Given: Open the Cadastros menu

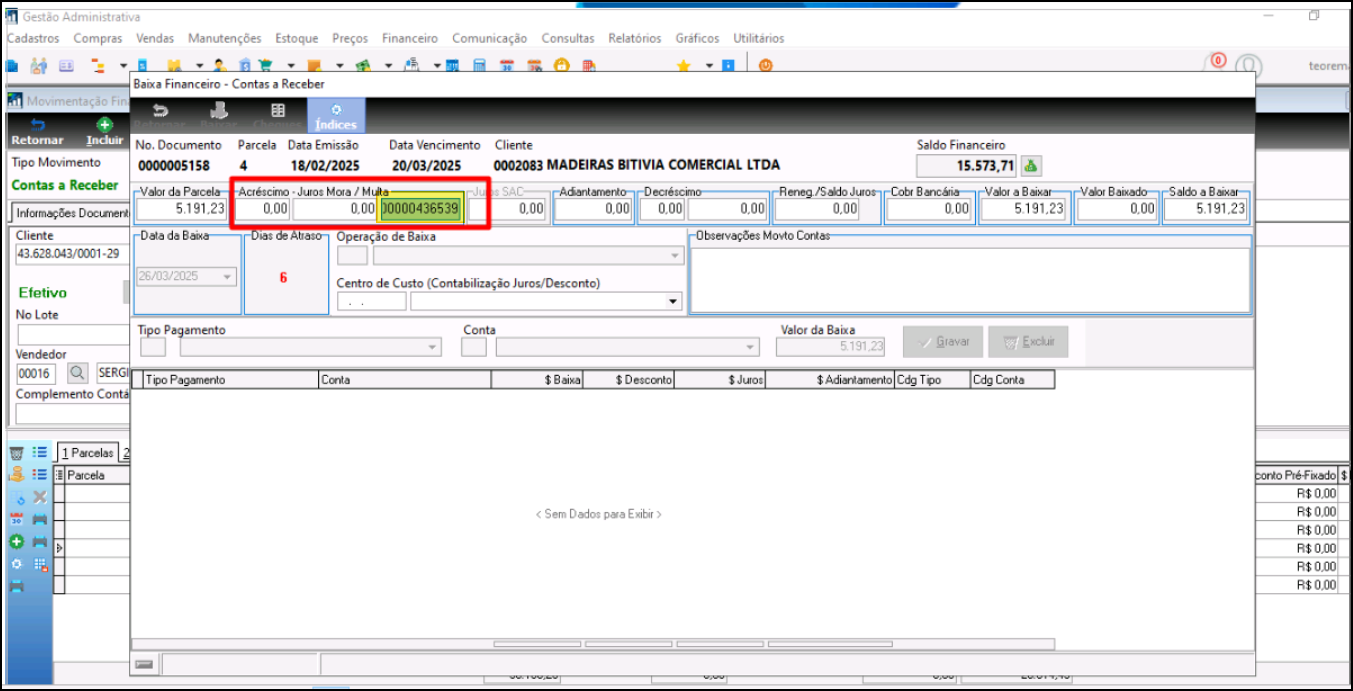Looking at the screenshot, I should point(33,38).
